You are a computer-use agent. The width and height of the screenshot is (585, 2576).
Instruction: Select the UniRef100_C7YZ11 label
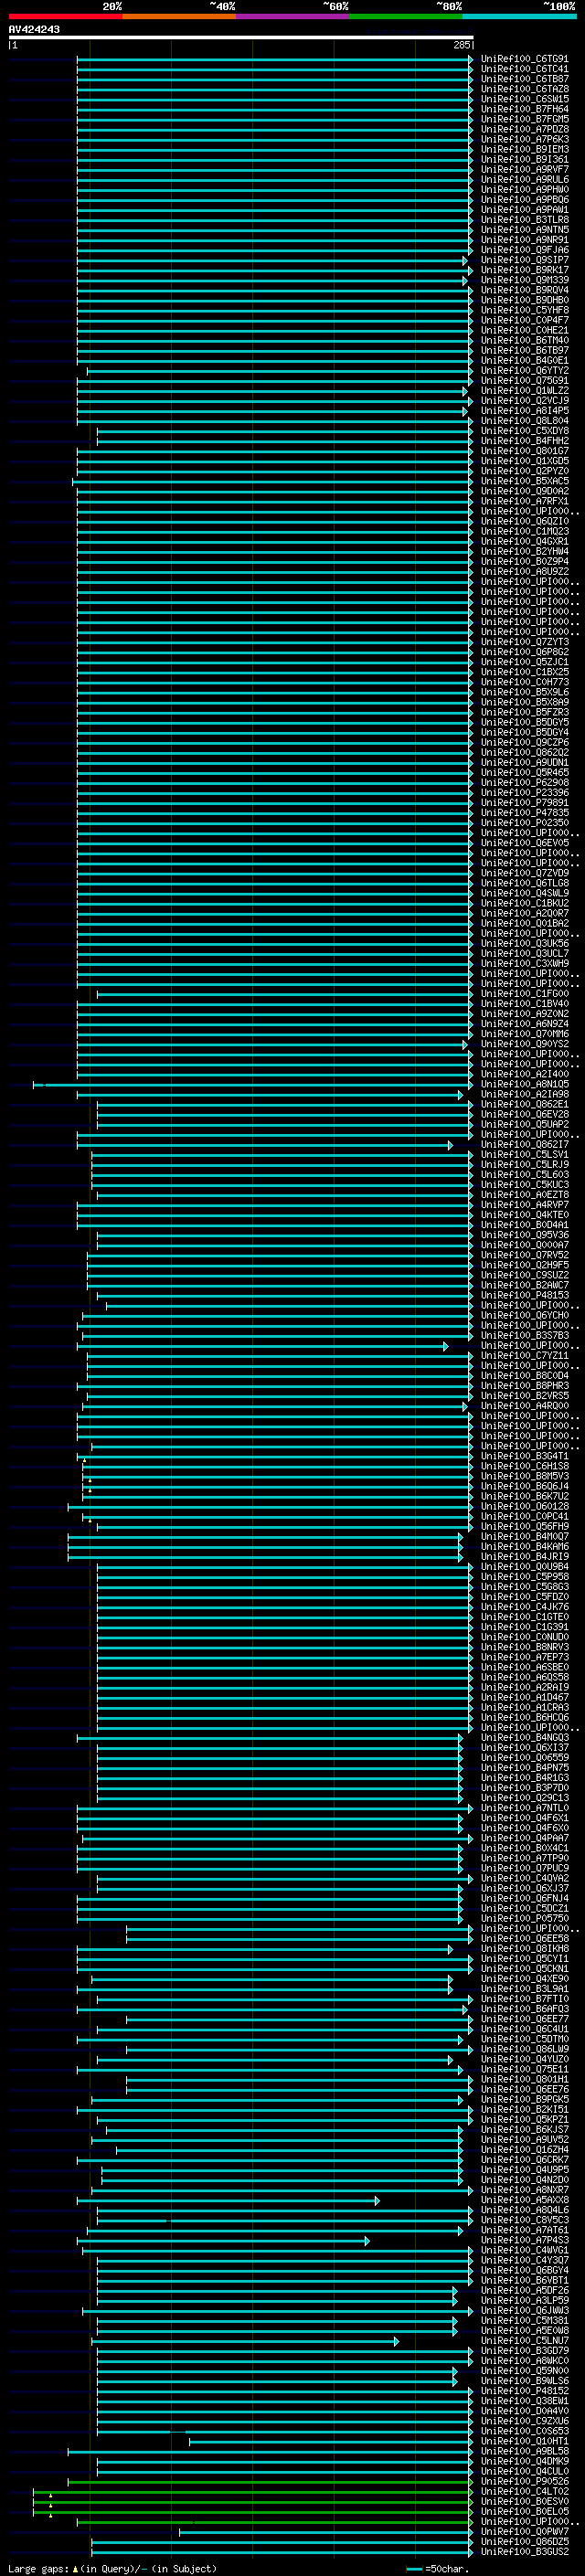tap(524, 1356)
